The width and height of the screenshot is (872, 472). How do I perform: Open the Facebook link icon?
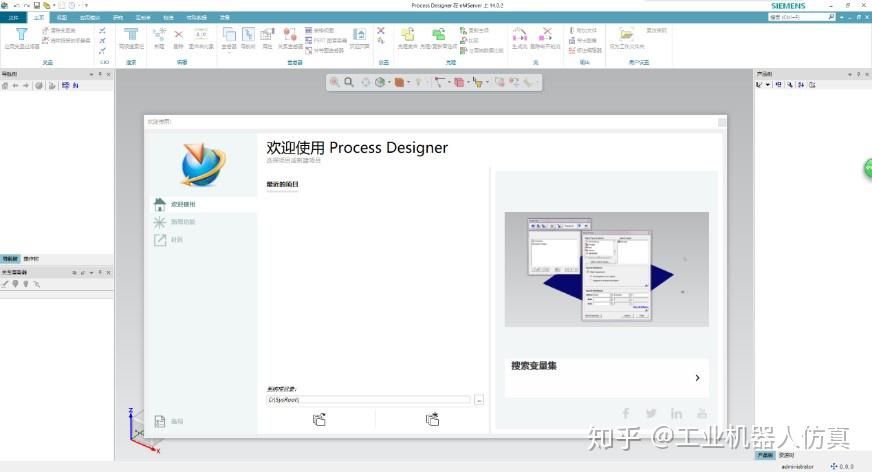point(626,413)
